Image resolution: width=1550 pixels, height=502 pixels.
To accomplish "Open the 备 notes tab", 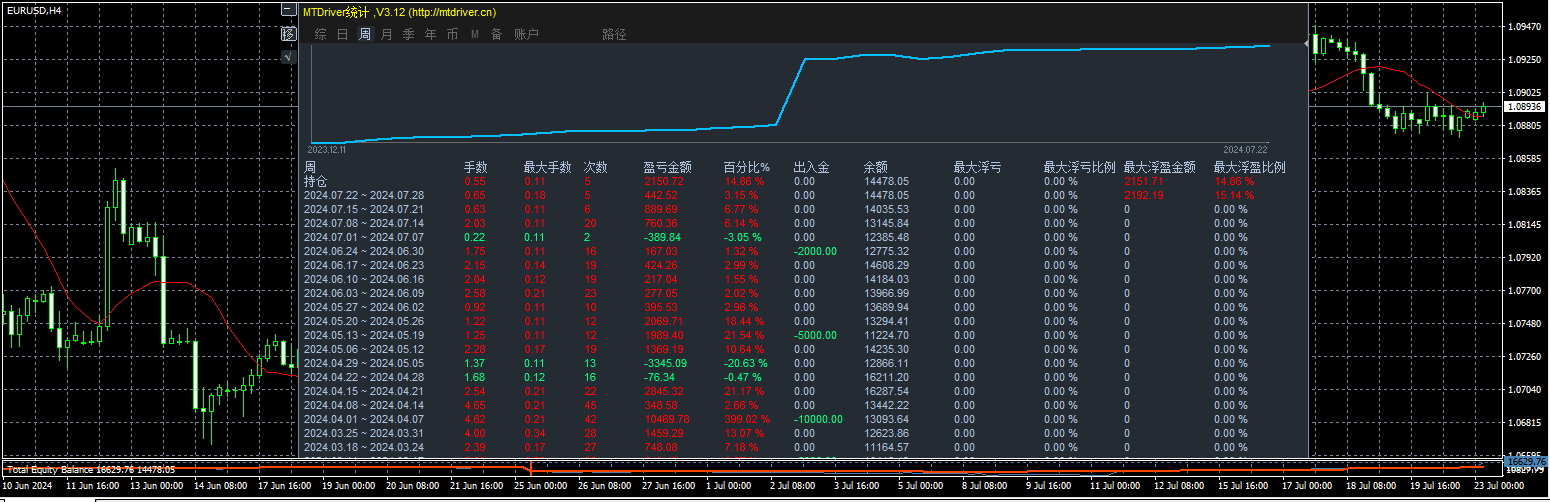I will (x=496, y=34).
